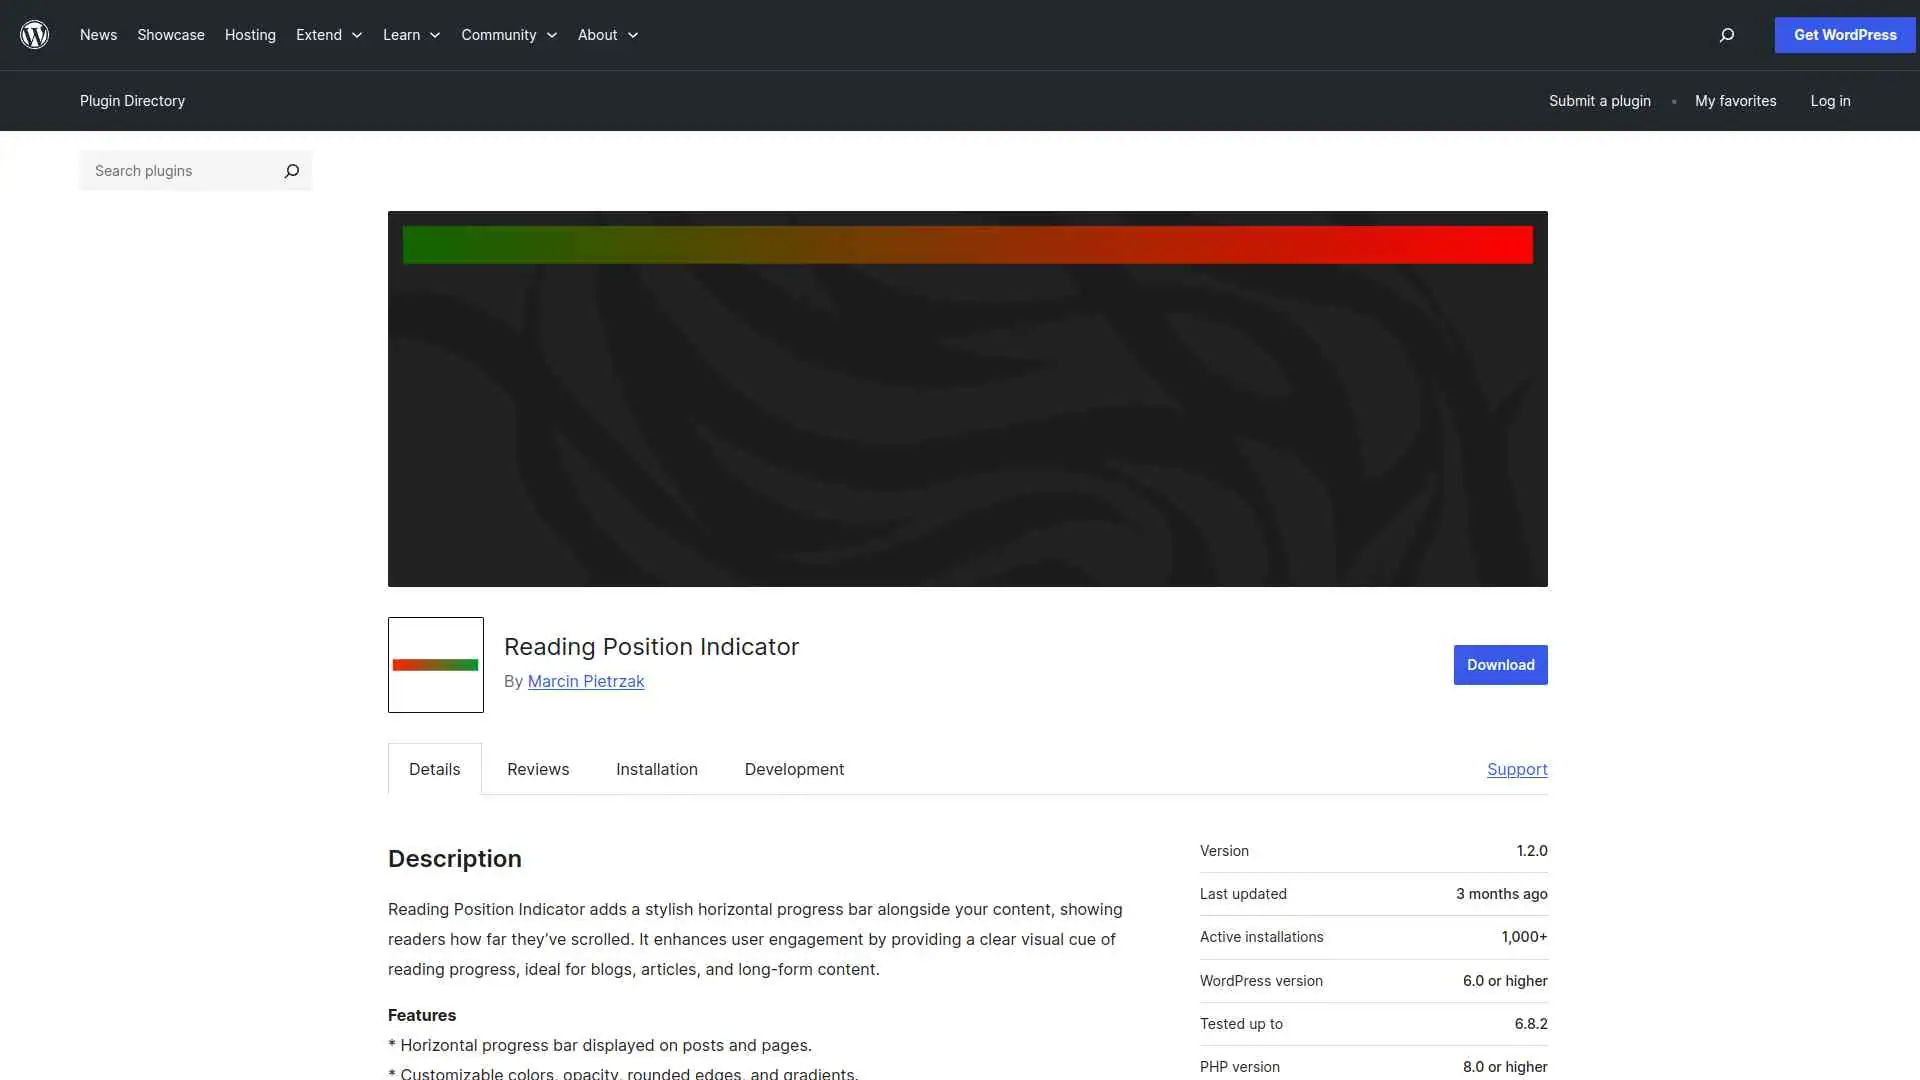Click the Reading Position Indicator plugin icon

tap(435, 664)
